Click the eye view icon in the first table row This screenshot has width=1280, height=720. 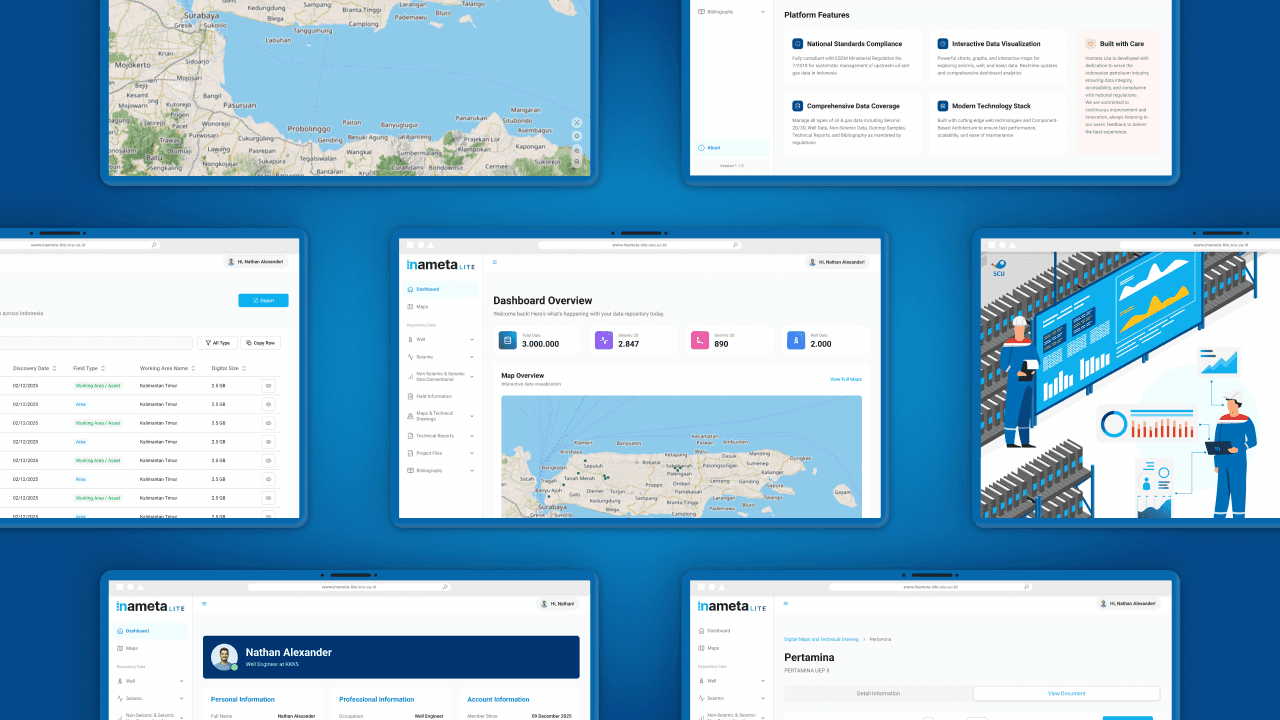tap(268, 386)
